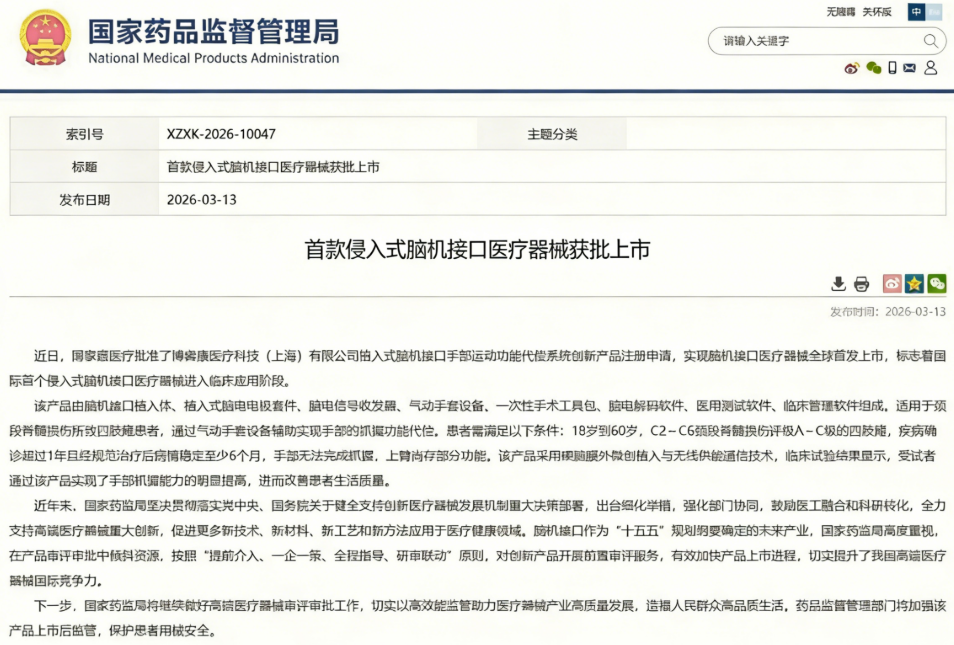Image resolution: width=954 pixels, height=645 pixels.
Task: Print the article using the printer icon
Action: (861, 284)
